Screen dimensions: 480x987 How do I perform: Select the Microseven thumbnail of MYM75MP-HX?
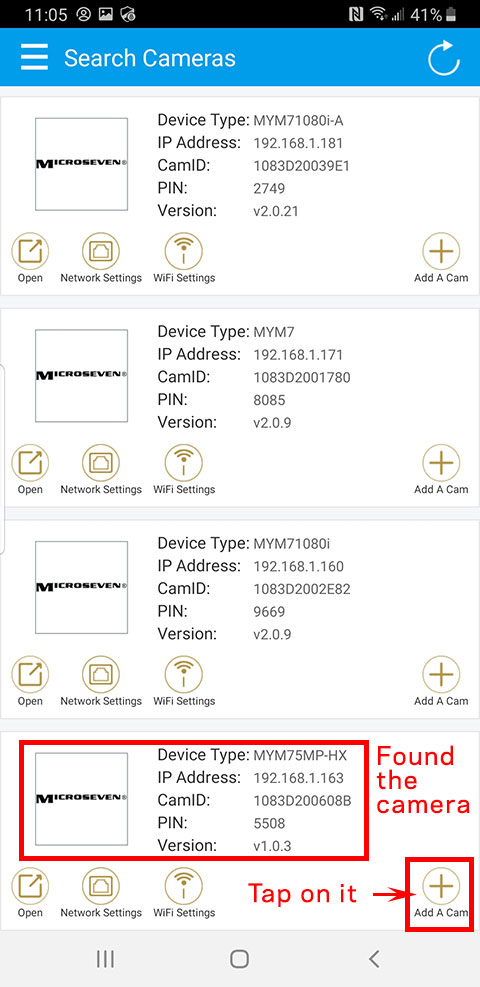(x=81, y=798)
